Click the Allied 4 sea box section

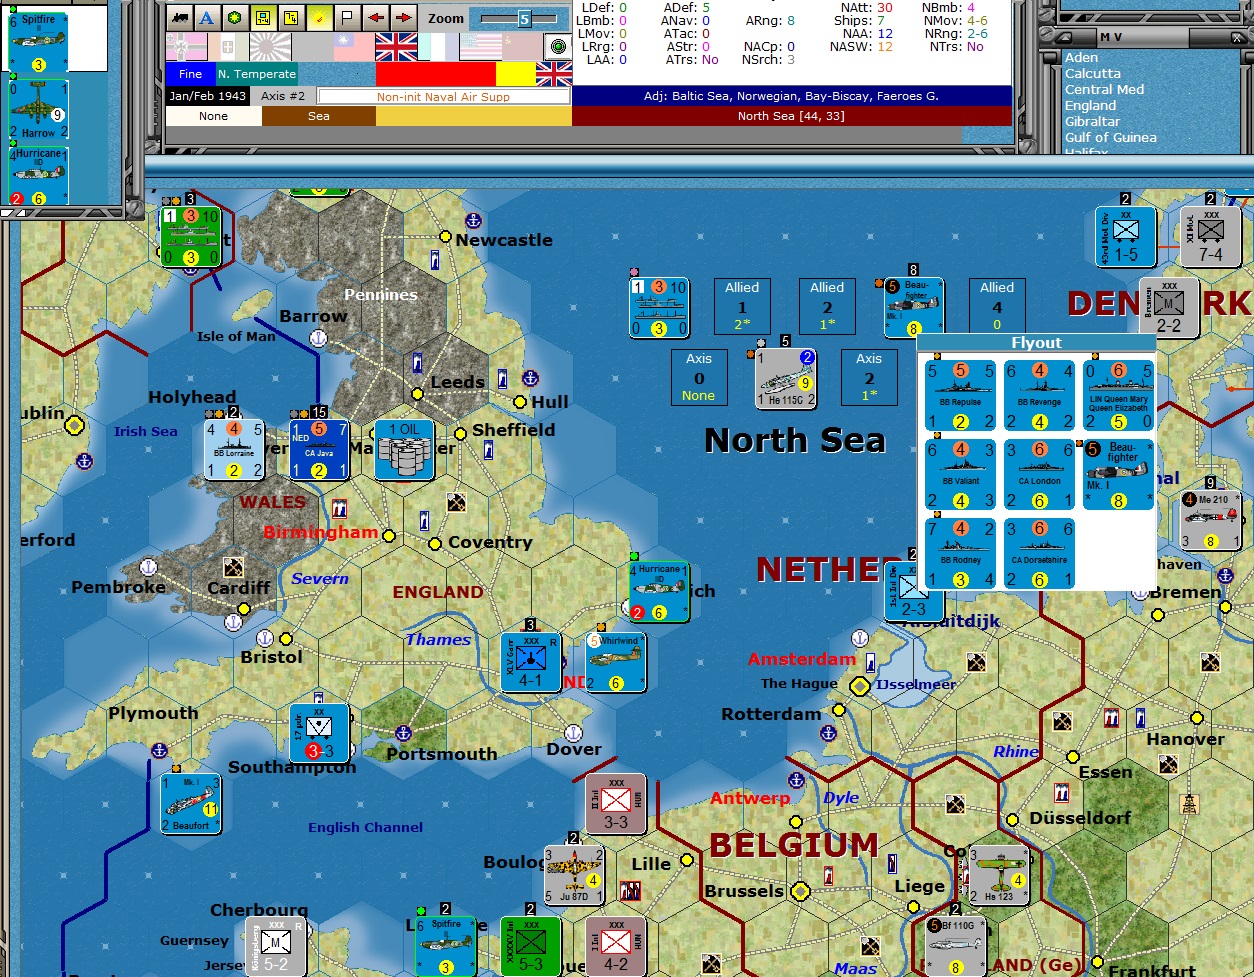point(997,306)
